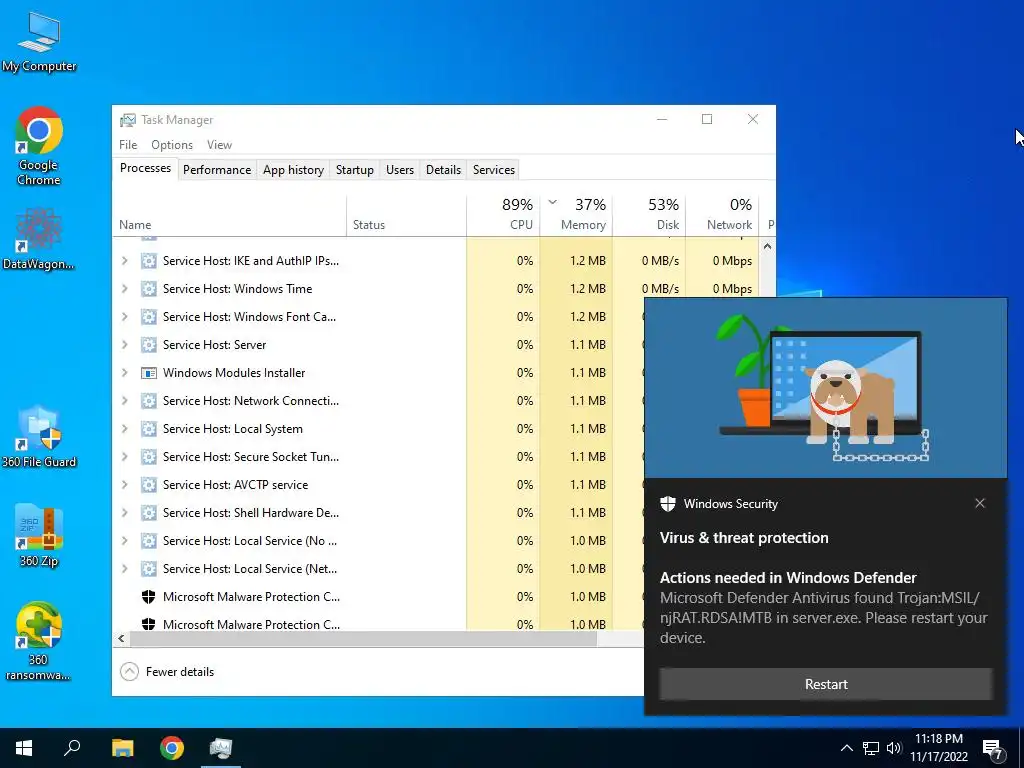Switch to the App history tab
The image size is (1024, 768).
click(x=293, y=170)
